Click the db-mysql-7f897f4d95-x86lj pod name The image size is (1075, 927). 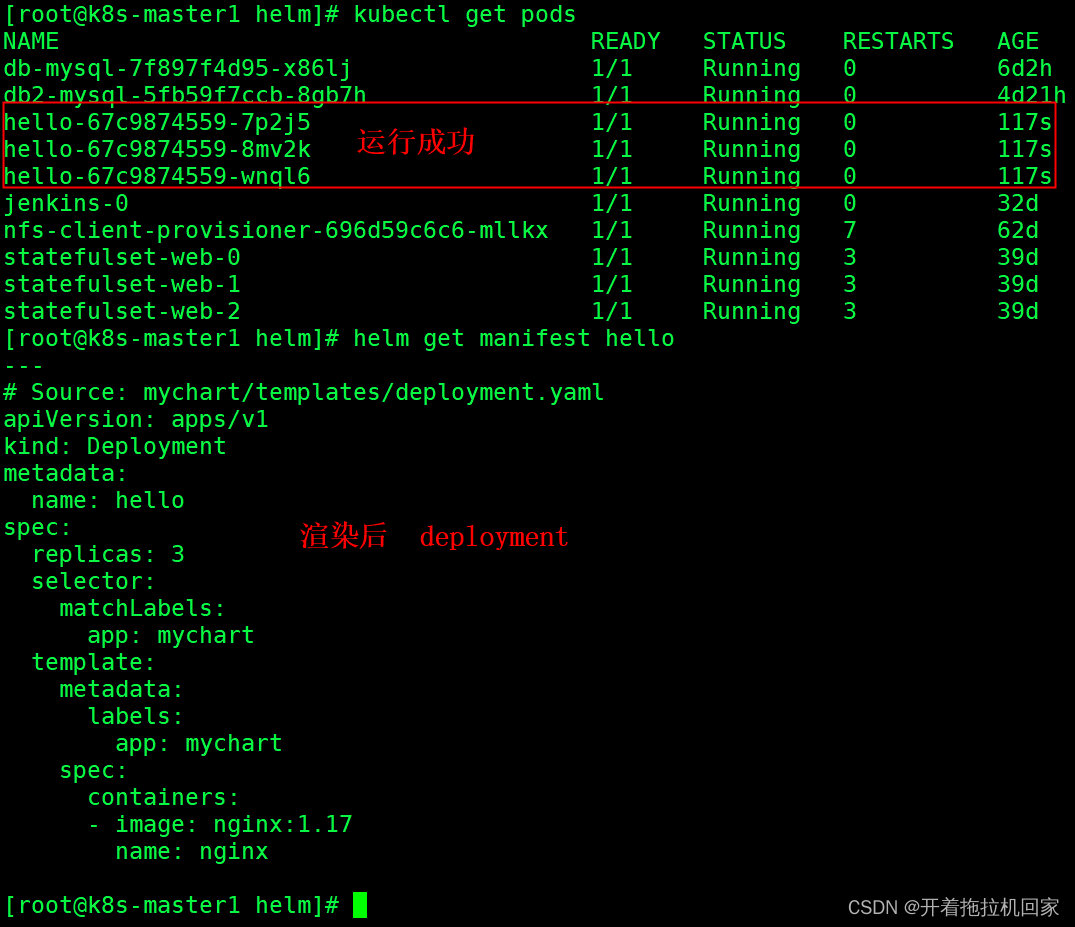click(x=178, y=69)
